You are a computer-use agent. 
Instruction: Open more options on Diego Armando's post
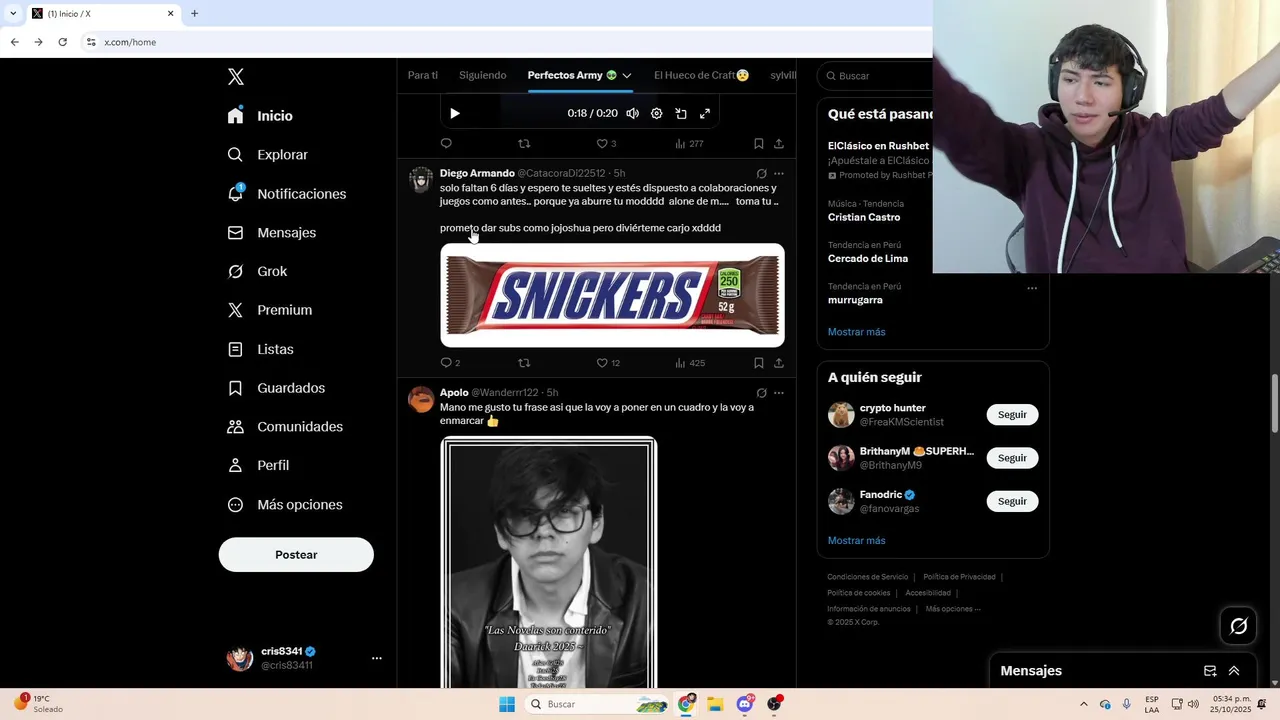click(779, 174)
